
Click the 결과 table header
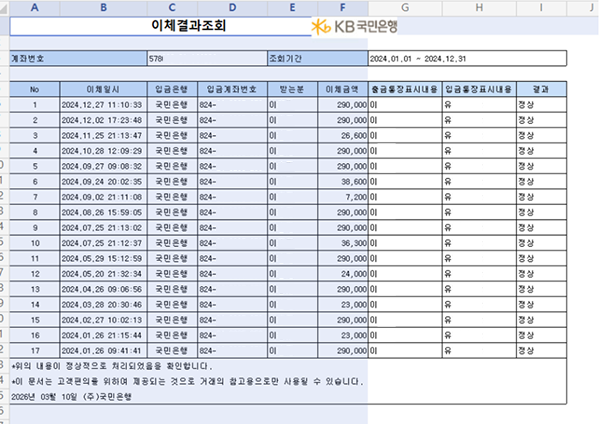(x=541, y=89)
